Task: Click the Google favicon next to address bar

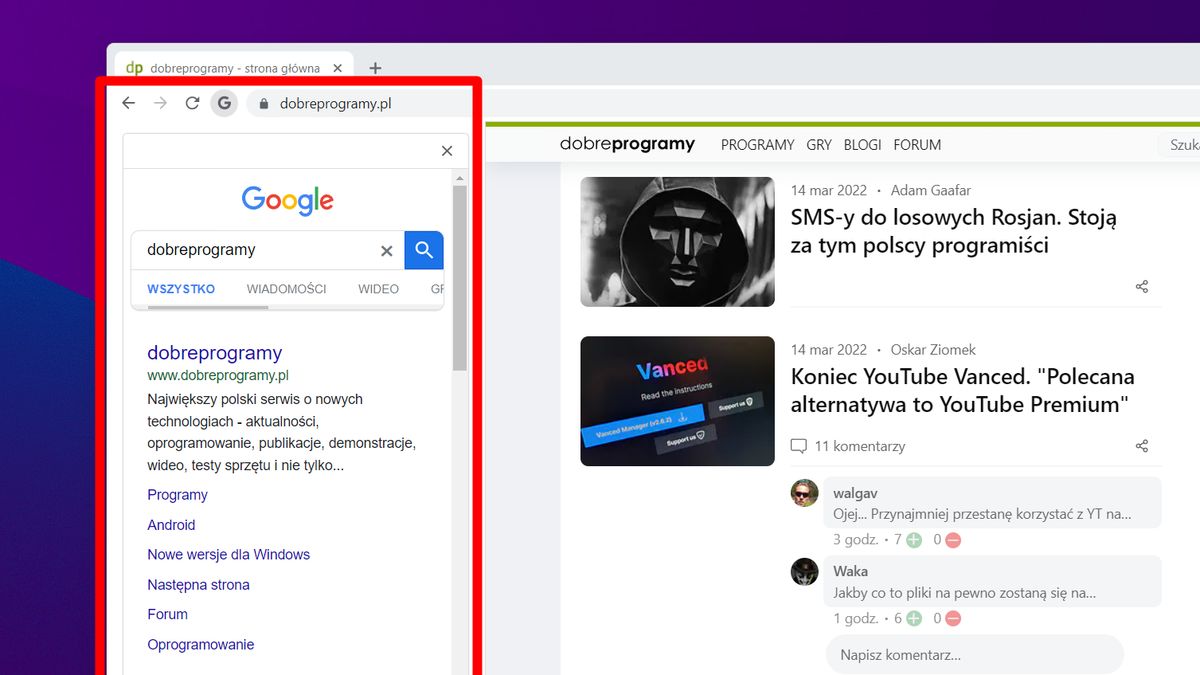Action: 224,103
